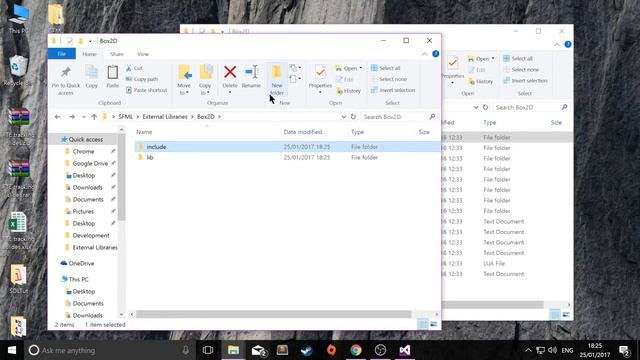Viewport: 640px width, 360px height.
Task: Open Development folder in navigation pane
Action: click(x=91, y=236)
